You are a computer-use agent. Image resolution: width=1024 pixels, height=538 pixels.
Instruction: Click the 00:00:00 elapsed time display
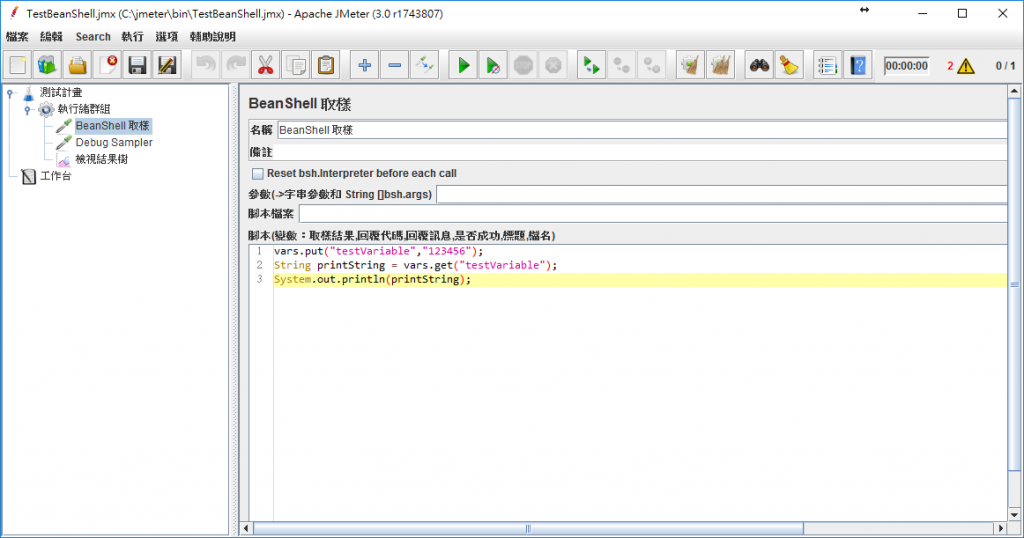(906, 66)
